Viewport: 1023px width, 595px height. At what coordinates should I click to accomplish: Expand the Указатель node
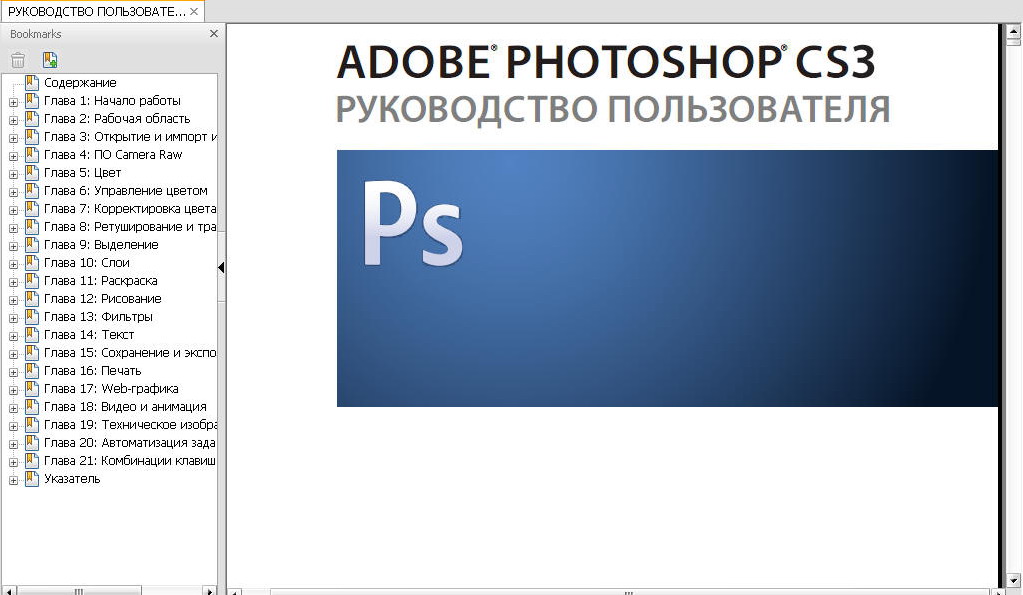[x=13, y=481]
